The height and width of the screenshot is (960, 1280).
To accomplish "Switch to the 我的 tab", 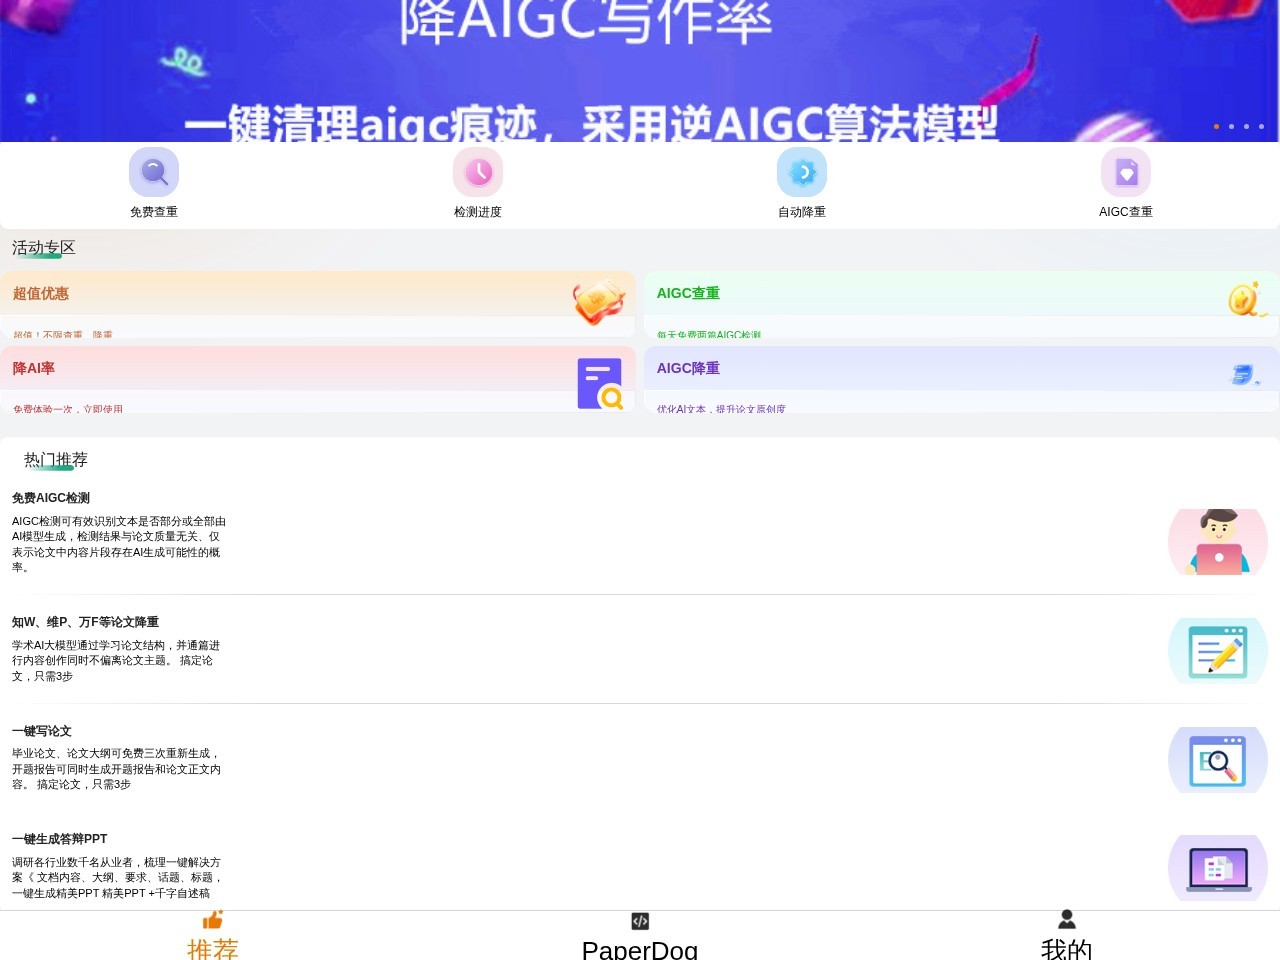I will [x=1067, y=933].
